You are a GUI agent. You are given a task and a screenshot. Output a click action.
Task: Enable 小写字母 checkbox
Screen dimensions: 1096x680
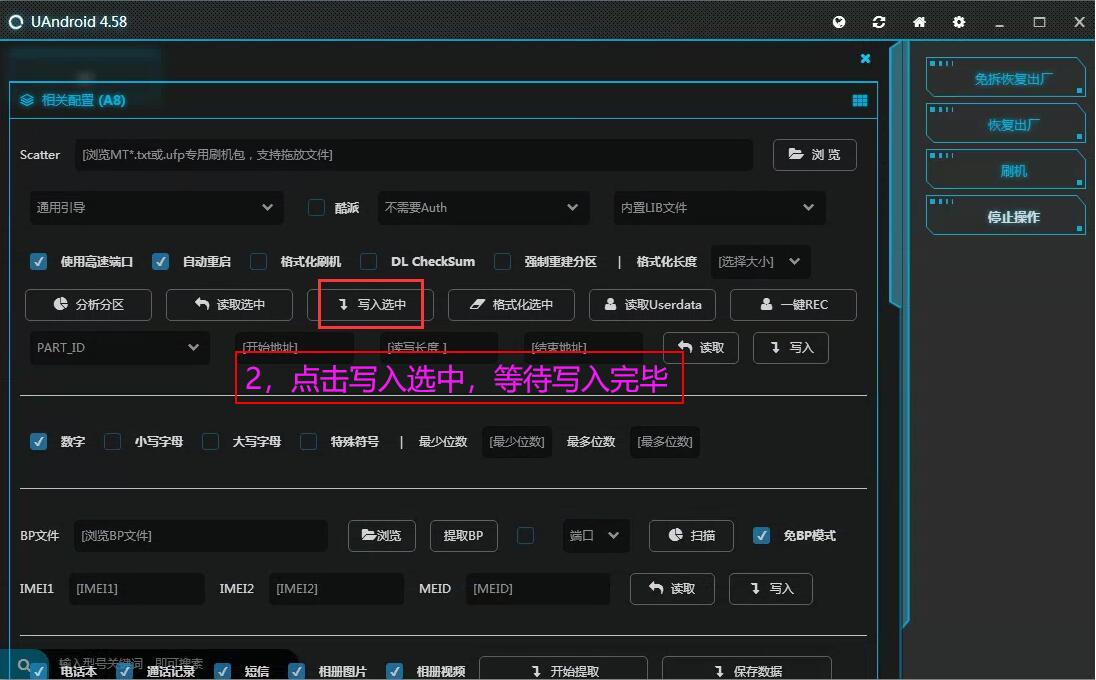point(113,442)
